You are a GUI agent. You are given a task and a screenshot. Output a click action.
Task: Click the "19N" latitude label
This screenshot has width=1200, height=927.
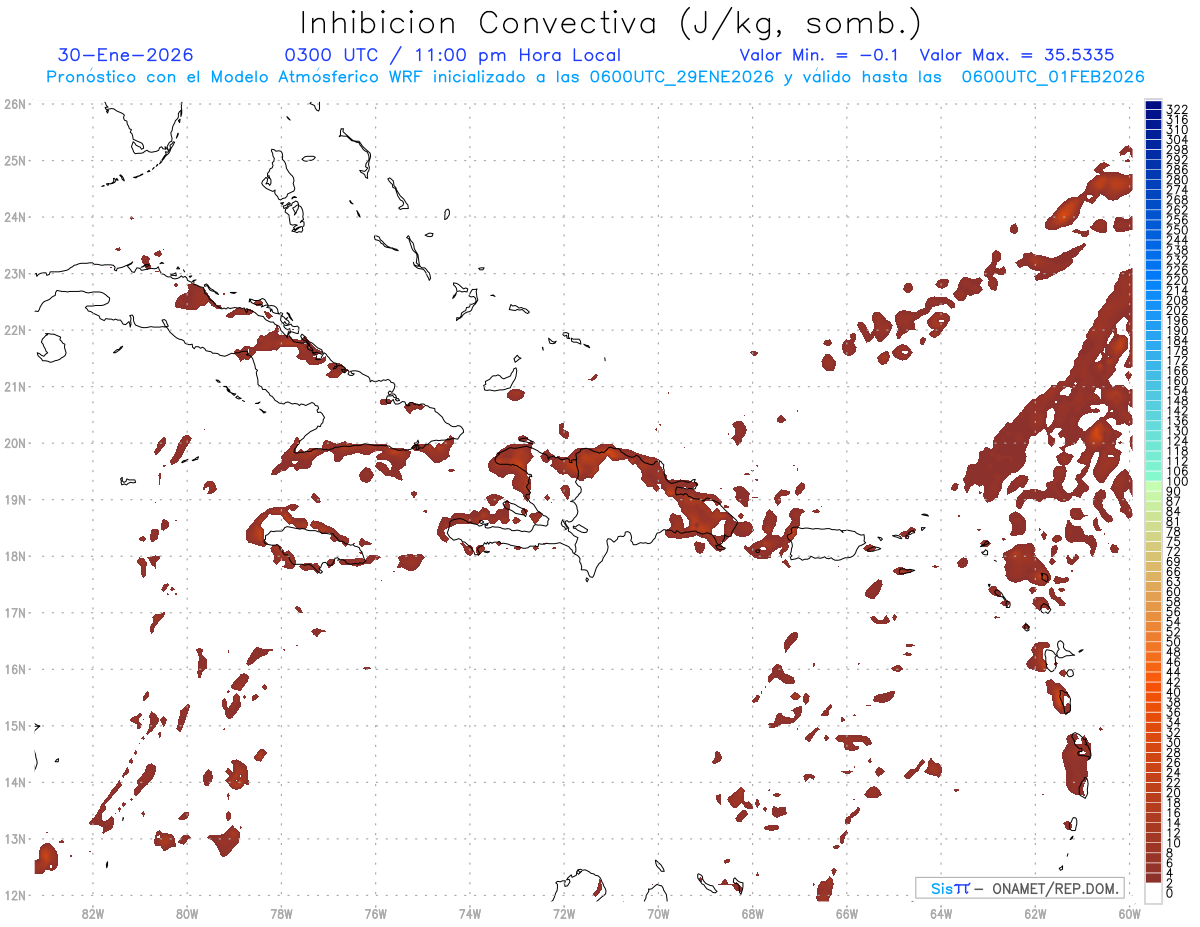coord(14,499)
